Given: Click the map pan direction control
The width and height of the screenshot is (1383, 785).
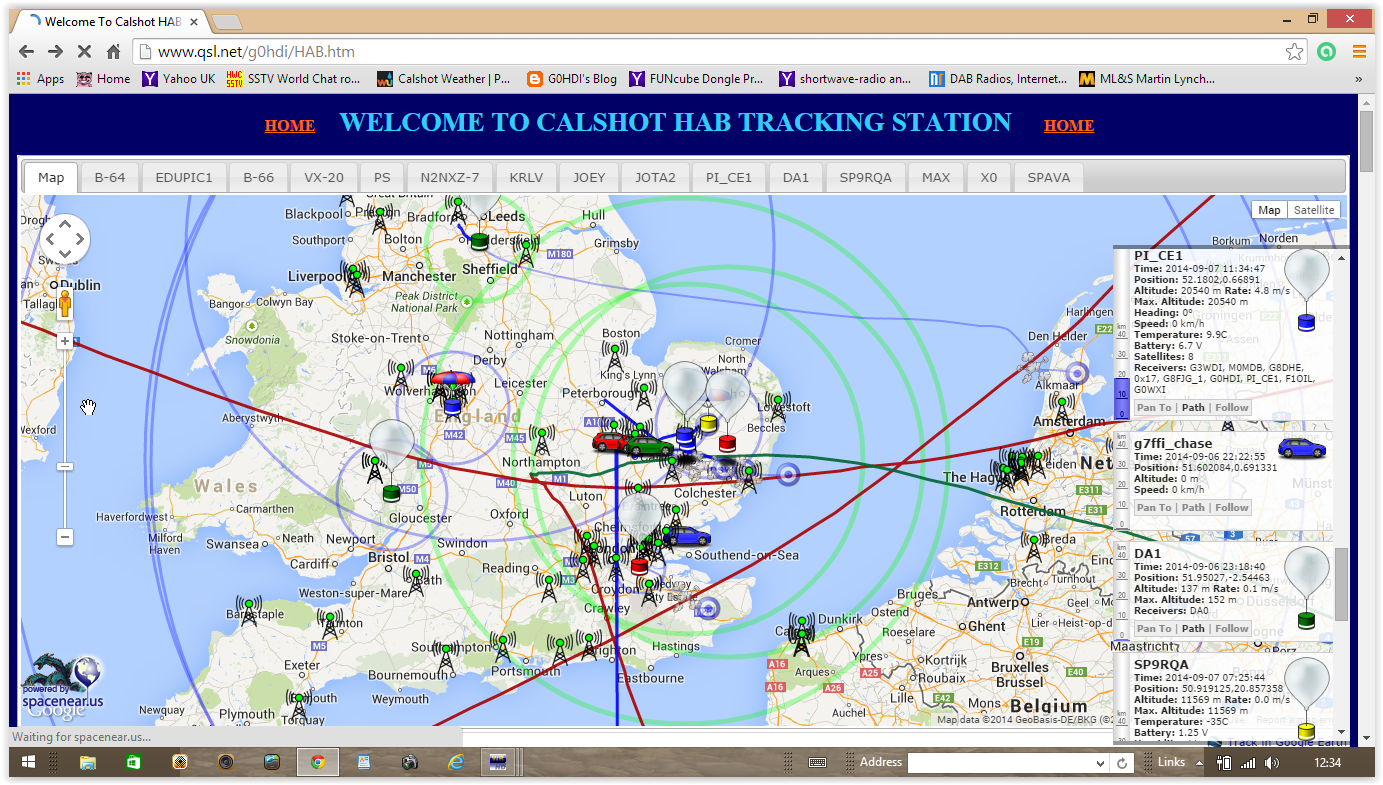Looking at the screenshot, I should pyautogui.click(x=65, y=238).
